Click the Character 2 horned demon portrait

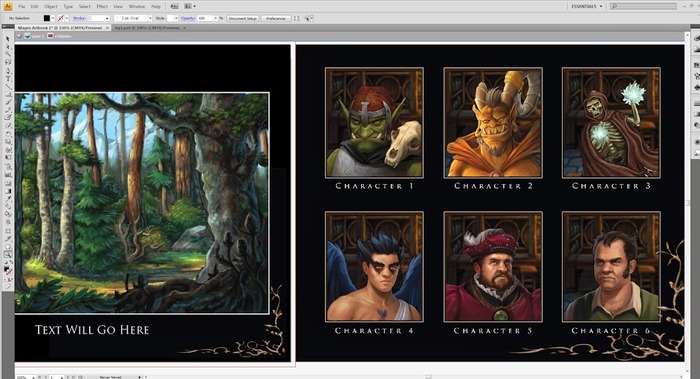pos(493,123)
